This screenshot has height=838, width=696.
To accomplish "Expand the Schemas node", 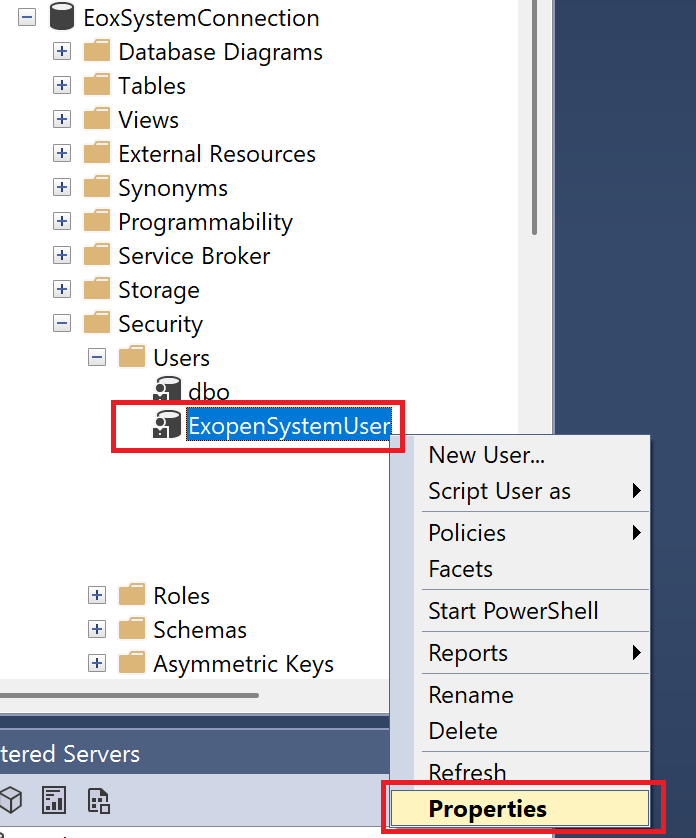I will pos(97,630).
